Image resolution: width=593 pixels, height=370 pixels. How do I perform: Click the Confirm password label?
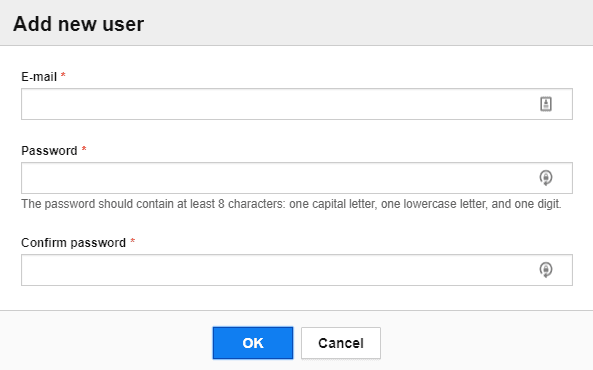(73, 243)
